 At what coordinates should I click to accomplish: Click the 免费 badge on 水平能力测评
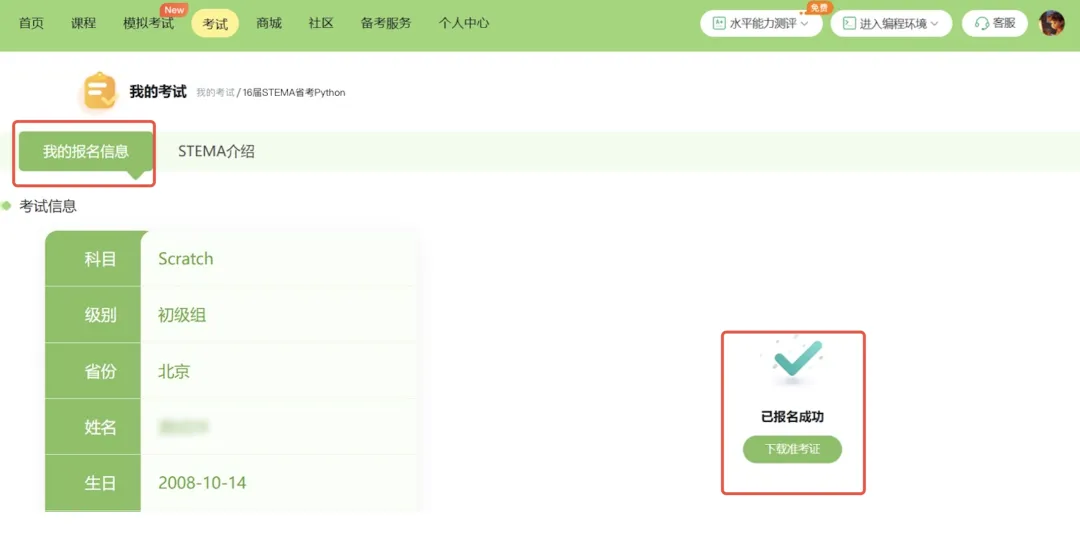pos(818,8)
